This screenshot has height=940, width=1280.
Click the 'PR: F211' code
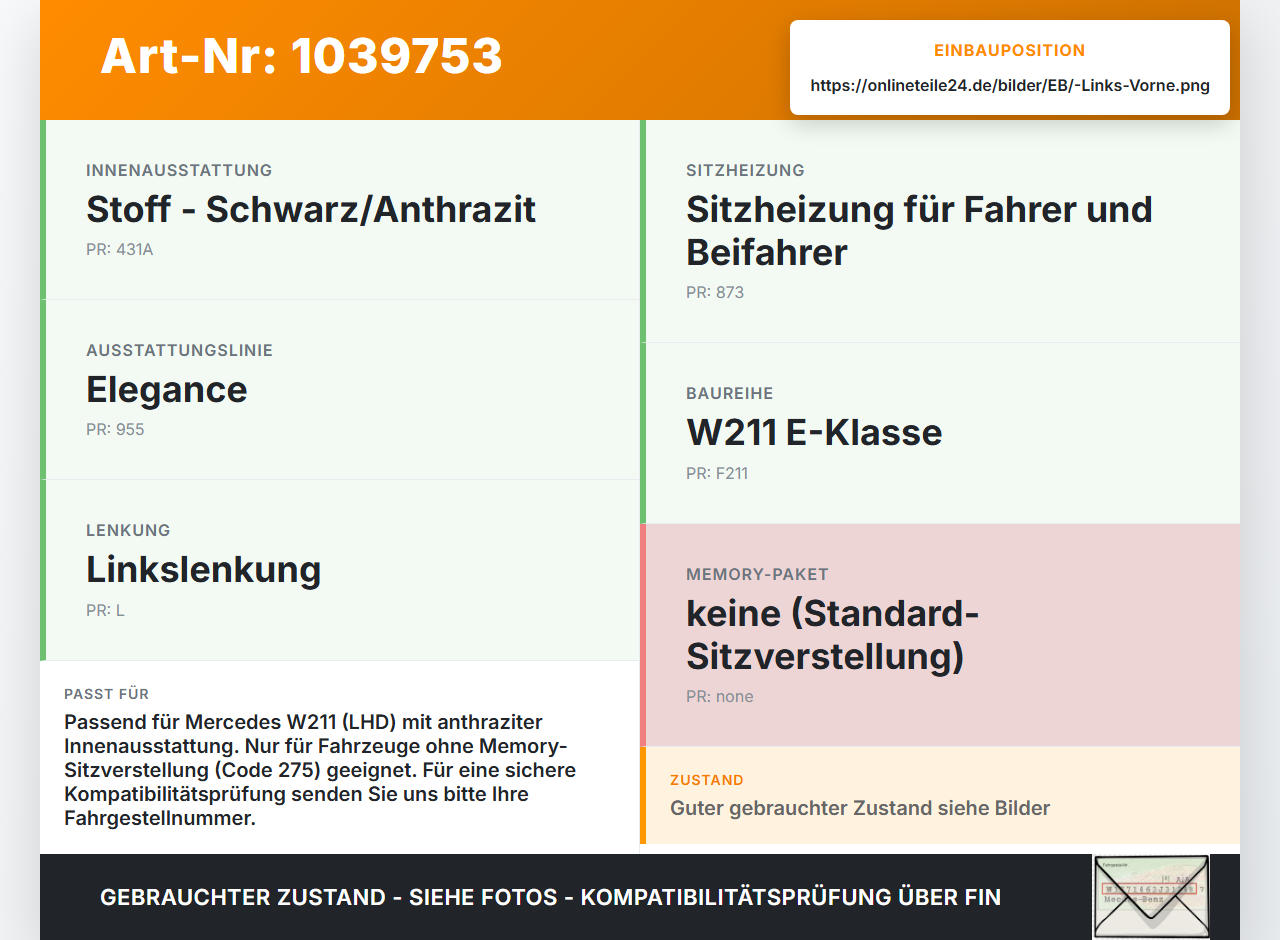(x=717, y=473)
